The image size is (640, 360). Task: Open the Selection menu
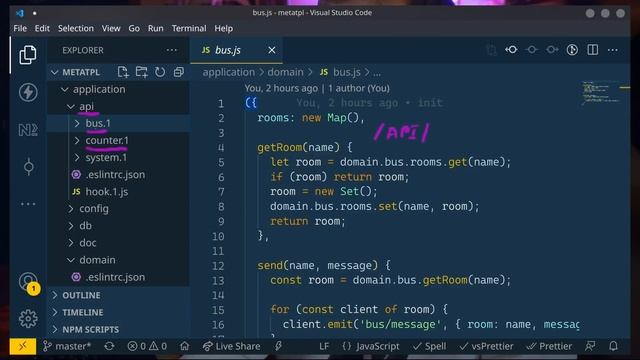pyautogui.click(x=76, y=28)
